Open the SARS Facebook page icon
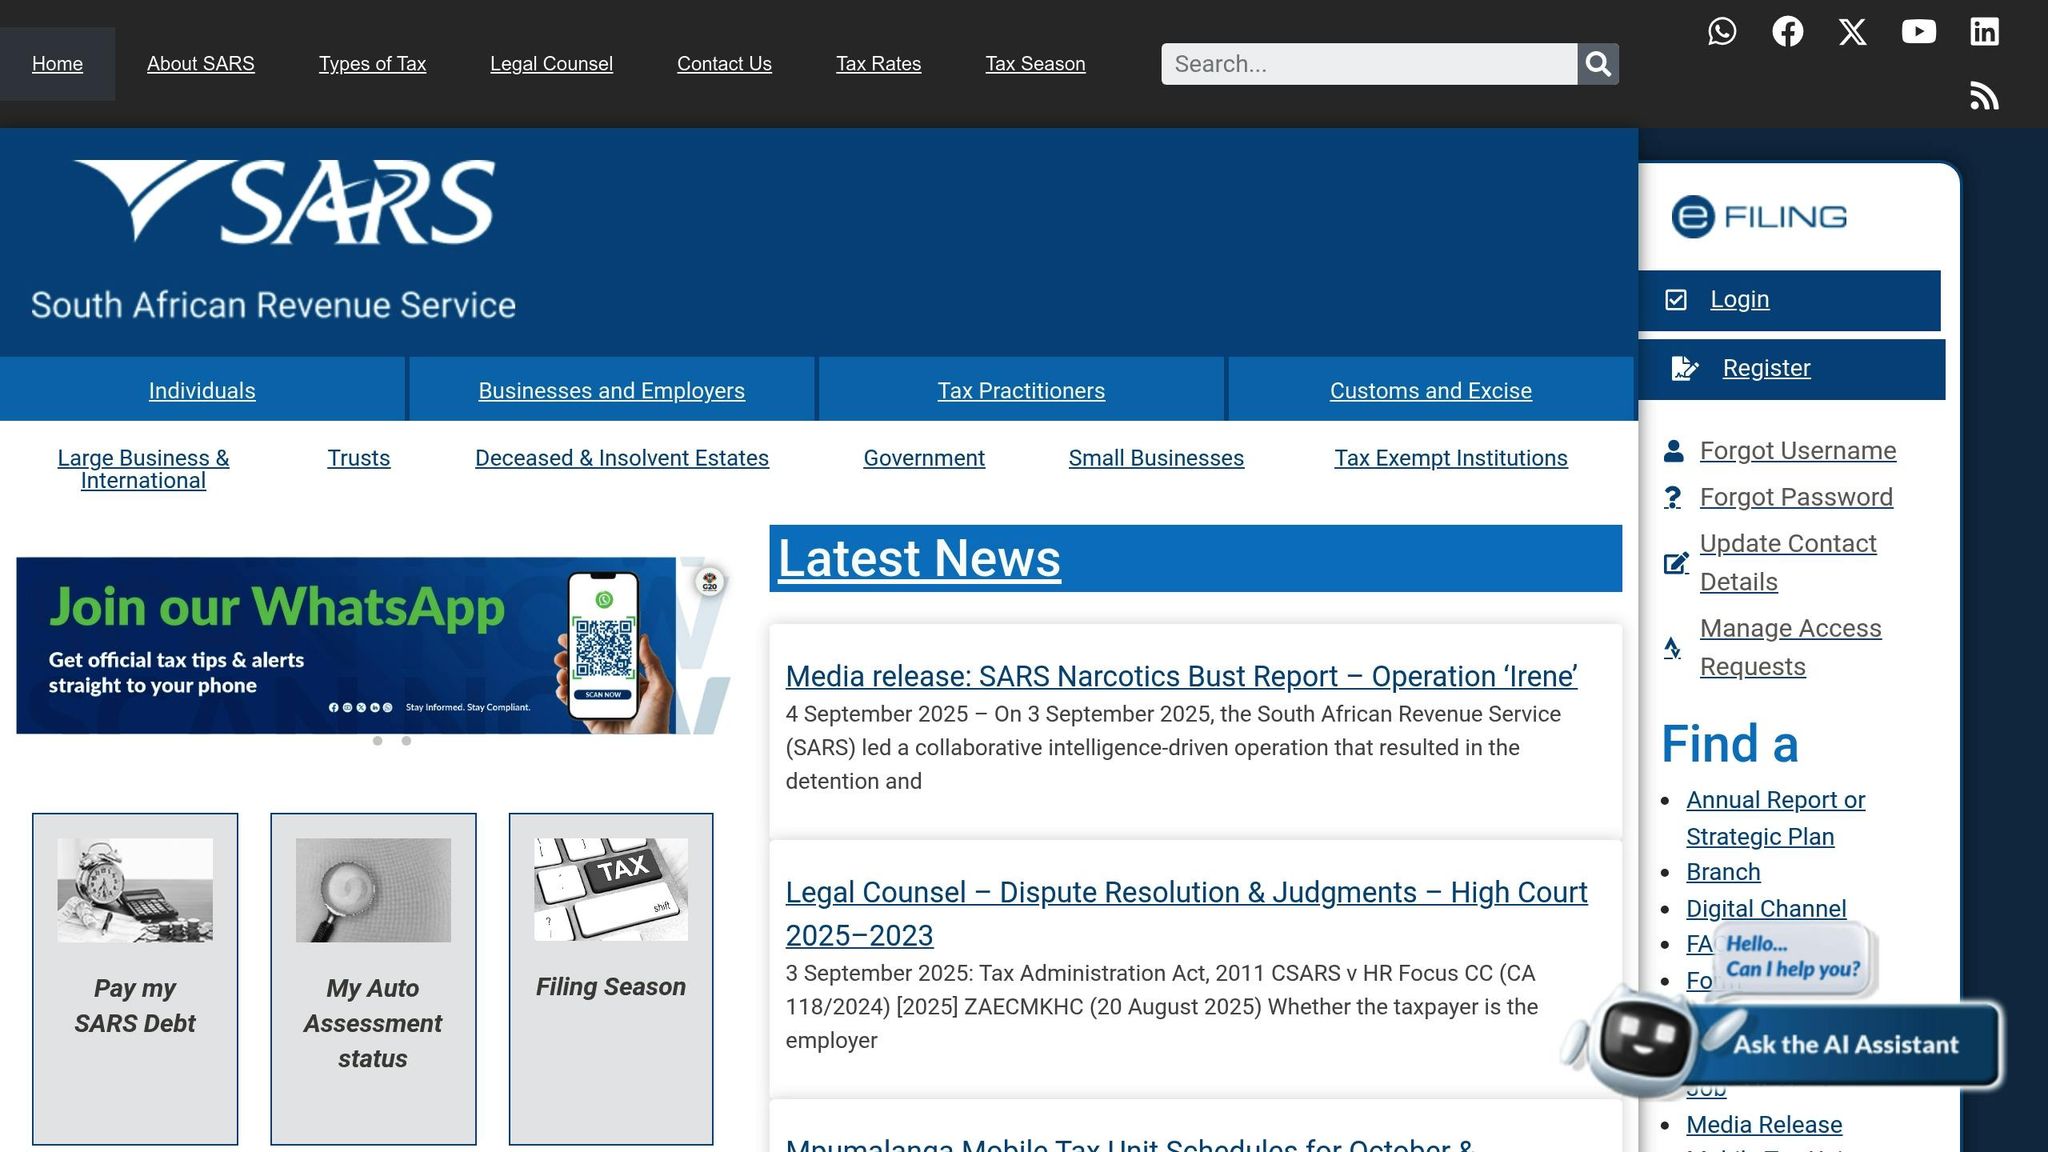 point(1788,32)
